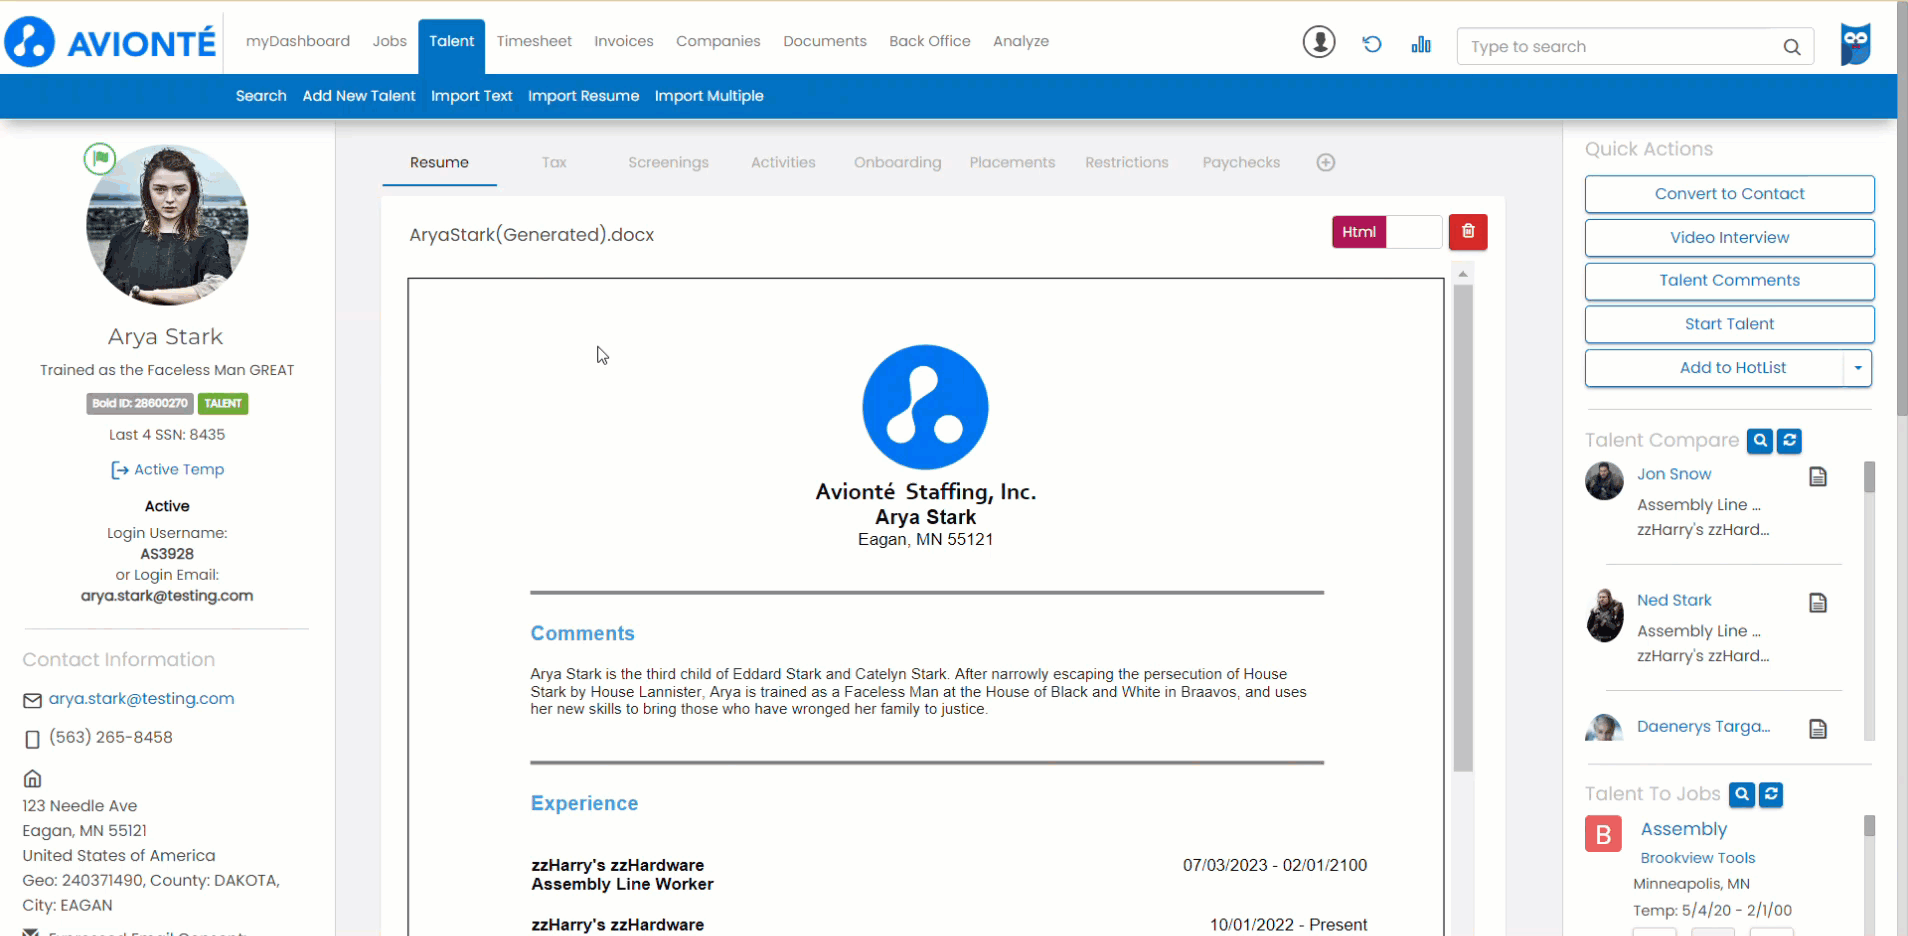The width and height of the screenshot is (1908, 936).
Task: Open the Talent menu tab
Action: (452, 42)
